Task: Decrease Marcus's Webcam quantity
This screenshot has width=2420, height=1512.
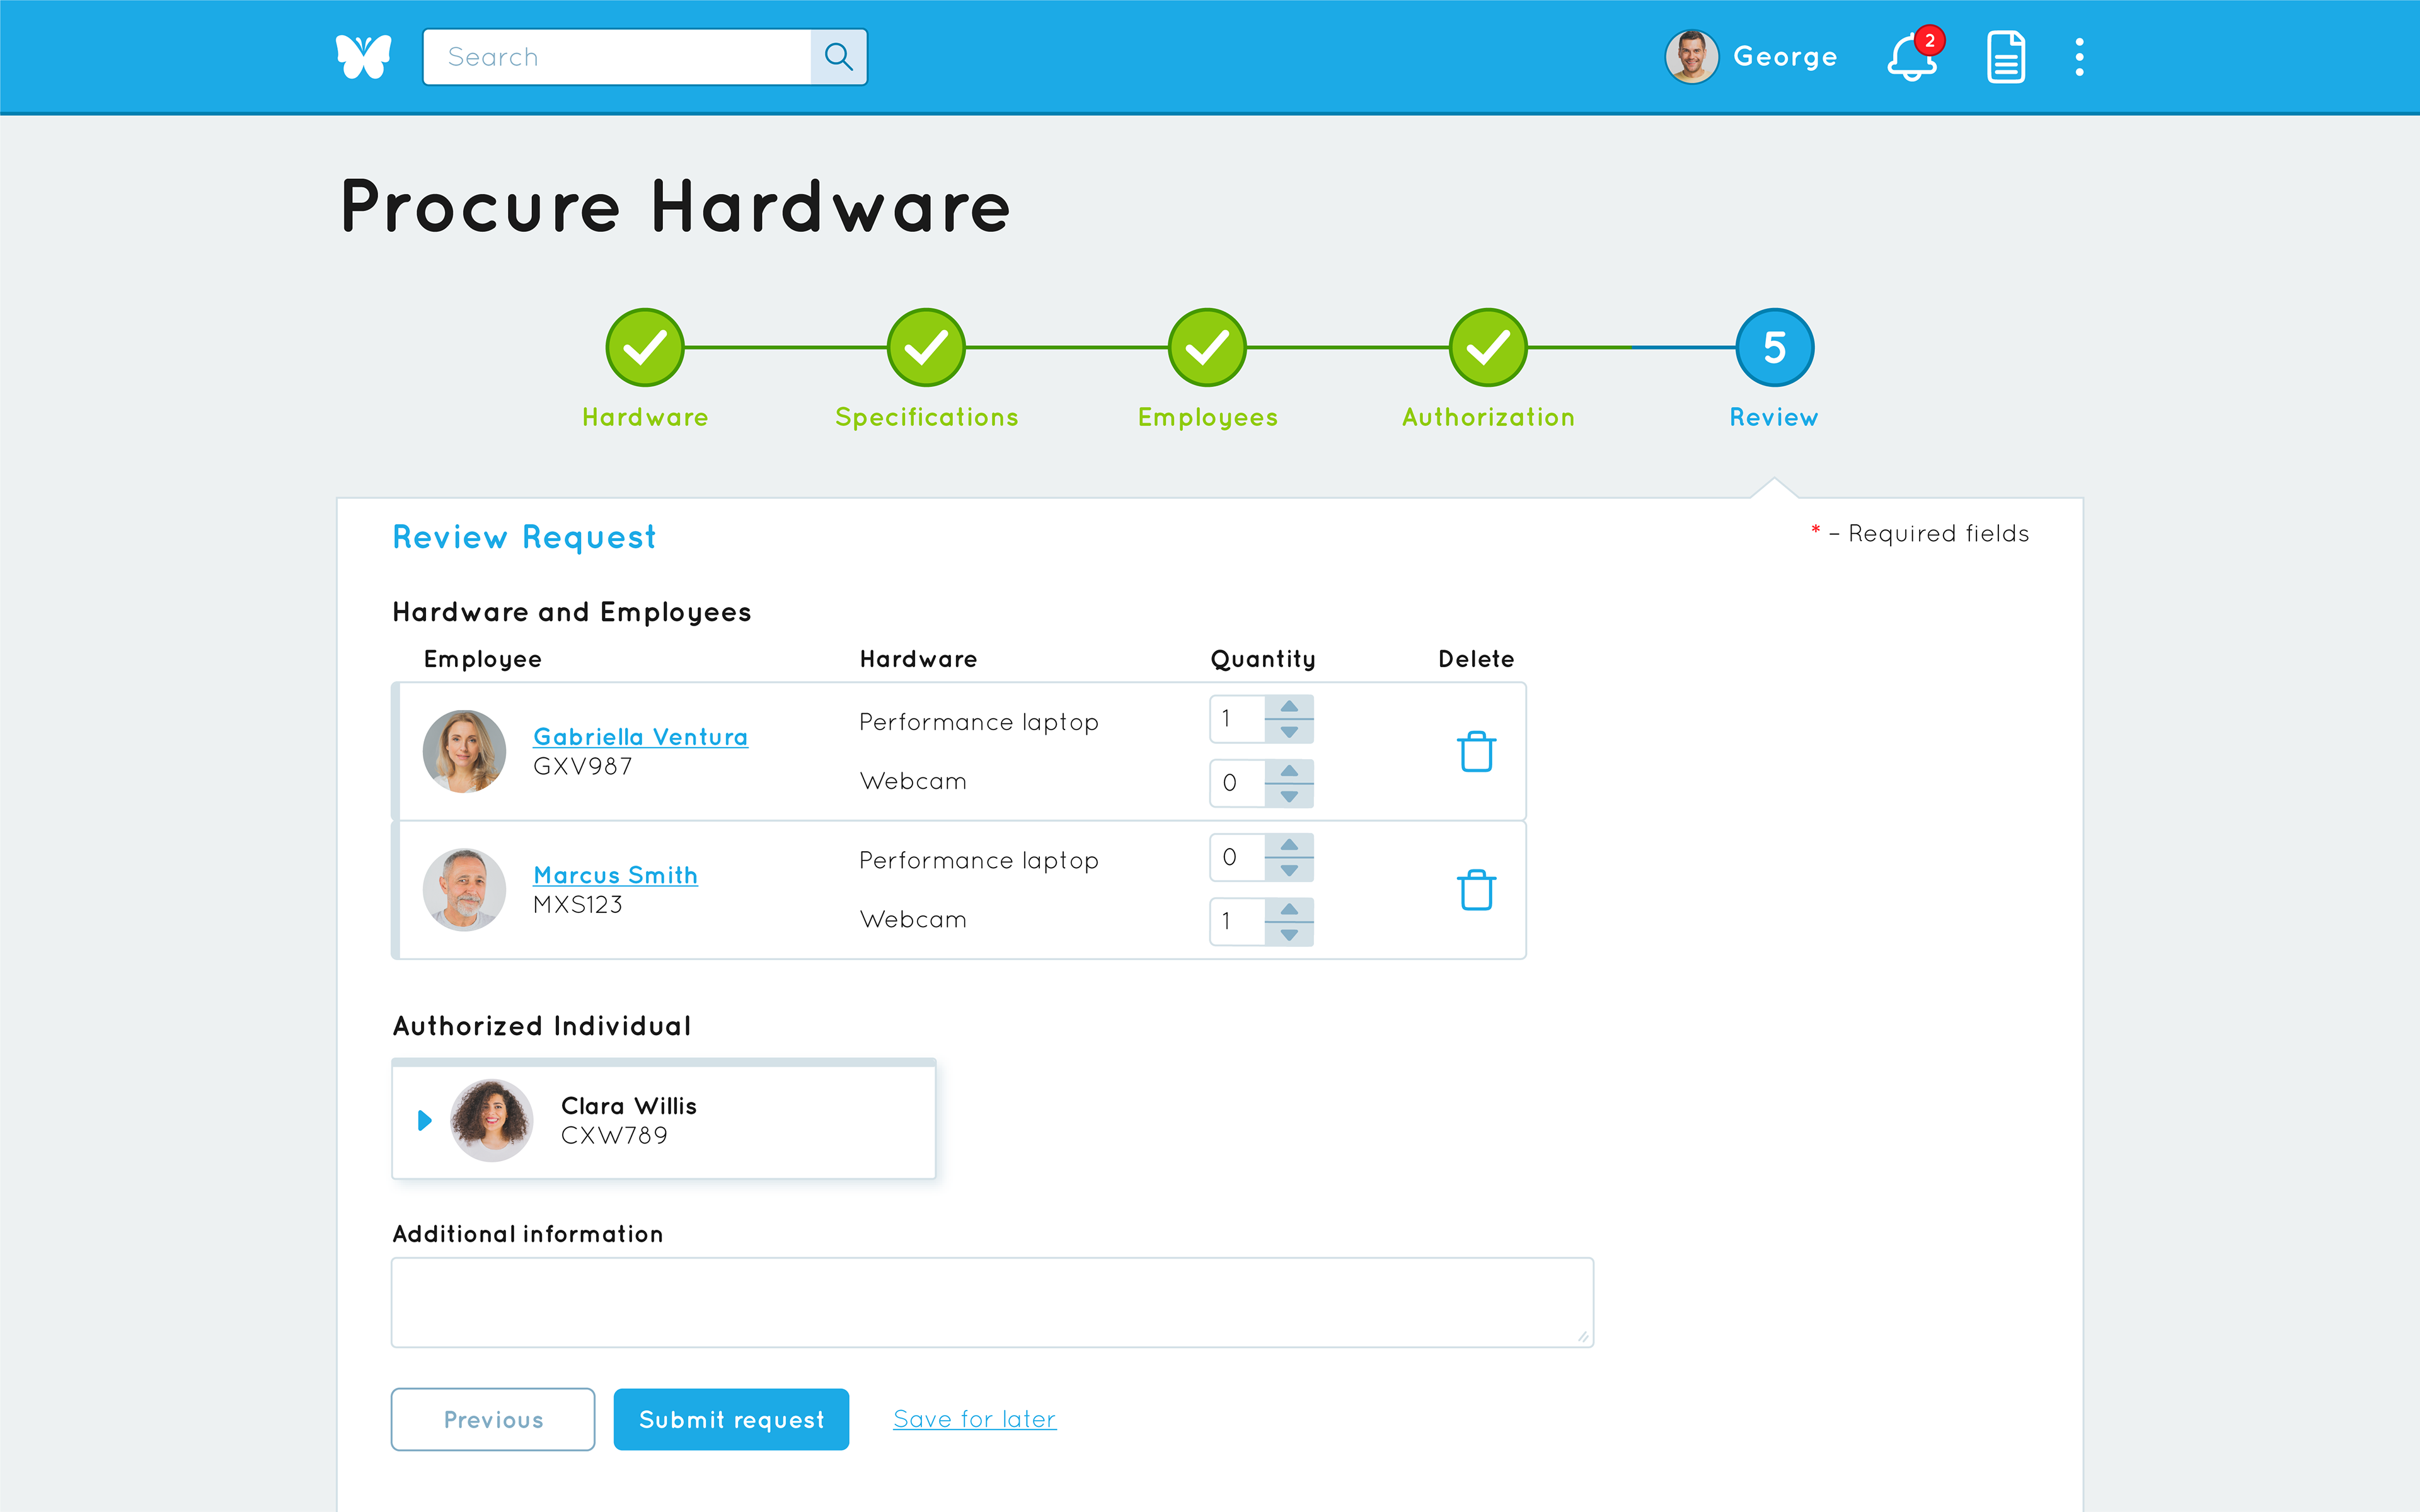Action: (1289, 934)
